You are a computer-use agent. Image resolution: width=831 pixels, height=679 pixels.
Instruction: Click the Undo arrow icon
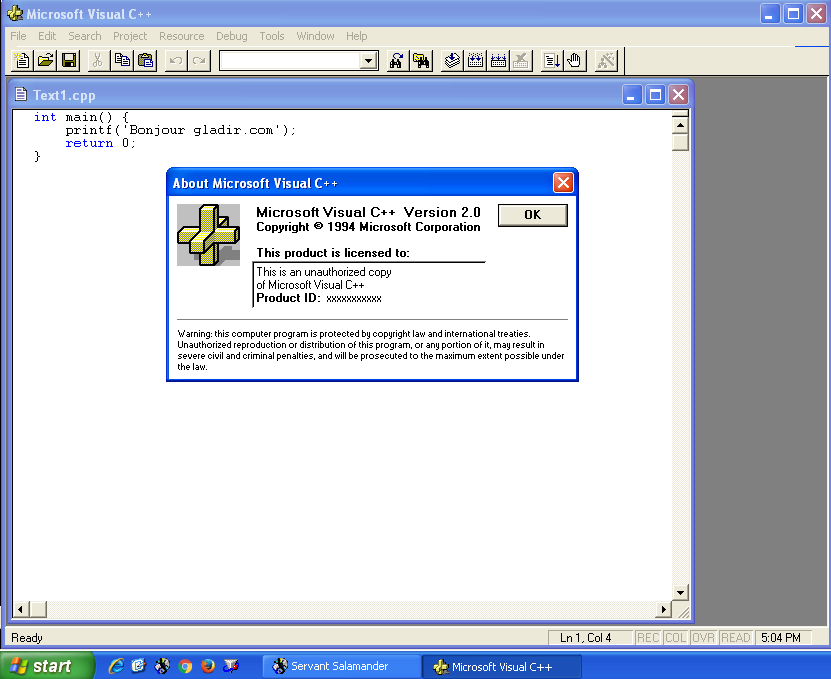[x=176, y=60]
